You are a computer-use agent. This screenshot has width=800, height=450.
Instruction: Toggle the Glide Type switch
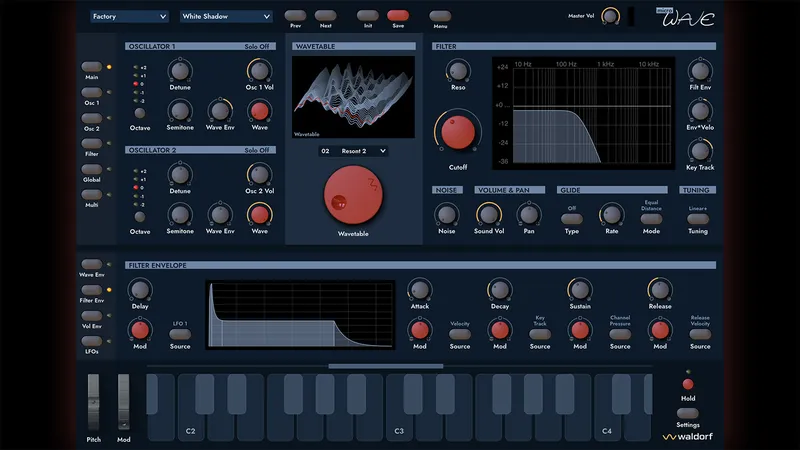571,219
